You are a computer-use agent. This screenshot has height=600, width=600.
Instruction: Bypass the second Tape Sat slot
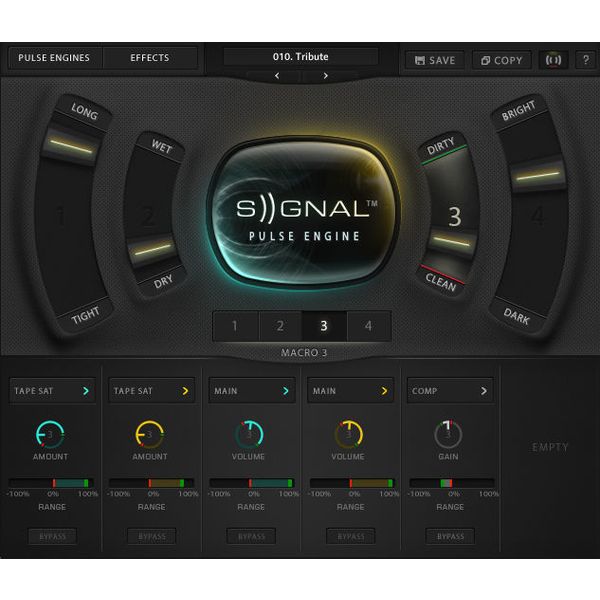[152, 536]
